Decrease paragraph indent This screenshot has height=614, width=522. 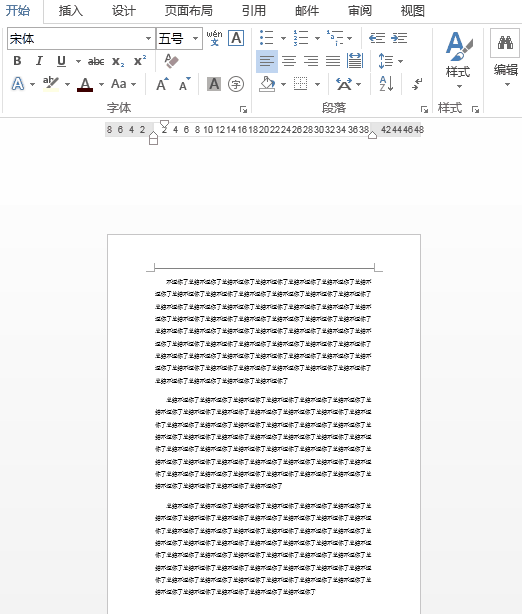tap(377, 38)
